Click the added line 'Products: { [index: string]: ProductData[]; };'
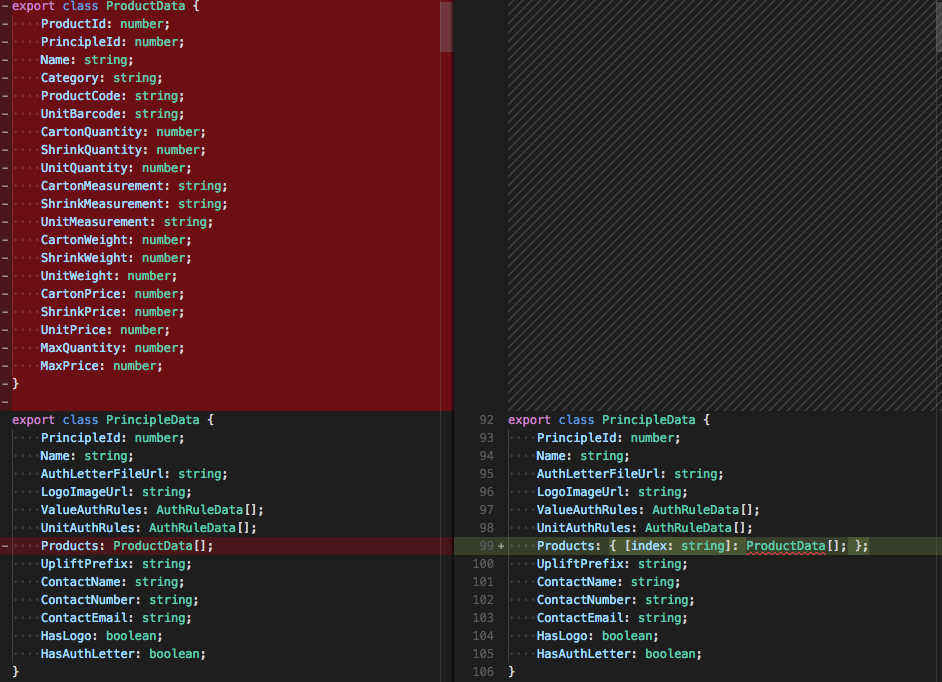Image resolution: width=942 pixels, height=682 pixels. (x=702, y=546)
